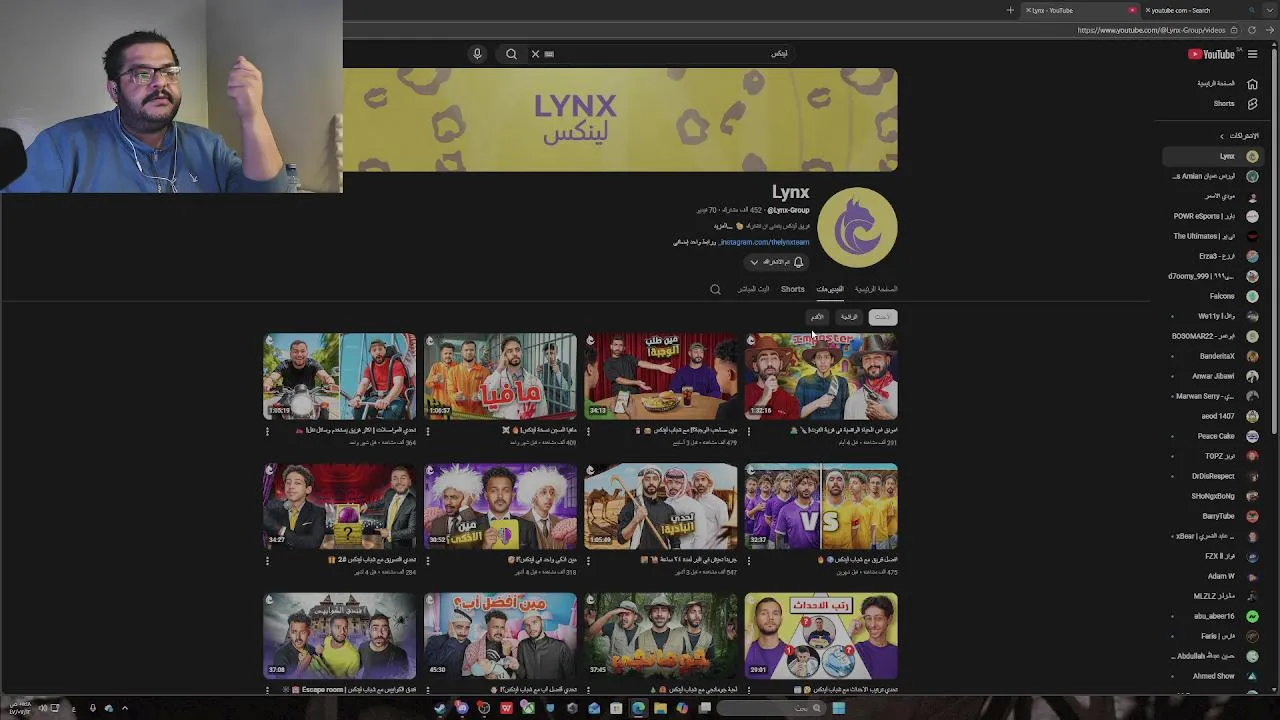The image size is (1280, 720).
Task: Open the Lynx channel profile picture
Action: click(x=857, y=227)
